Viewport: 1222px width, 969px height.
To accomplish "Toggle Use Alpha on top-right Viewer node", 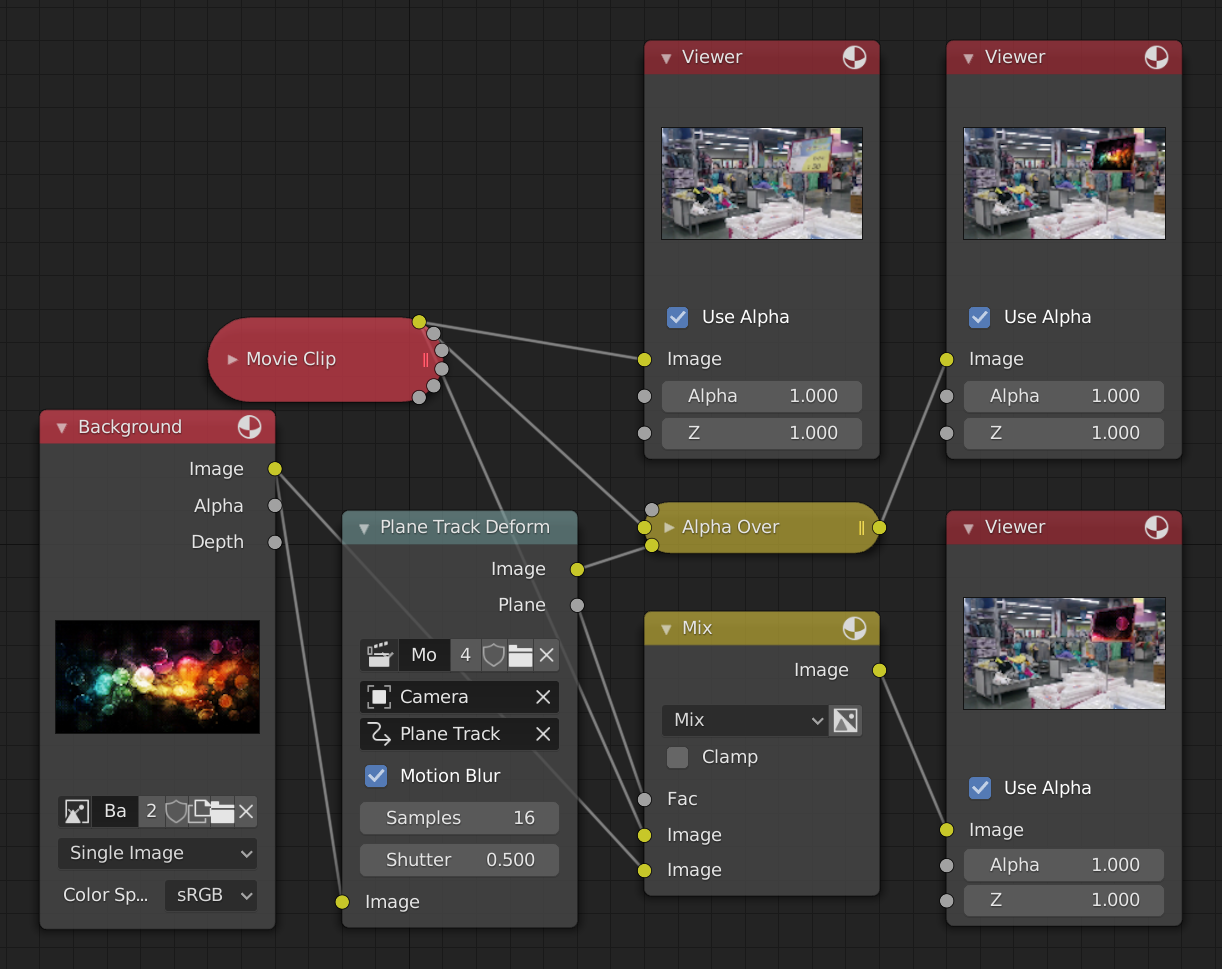I will tap(980, 317).
